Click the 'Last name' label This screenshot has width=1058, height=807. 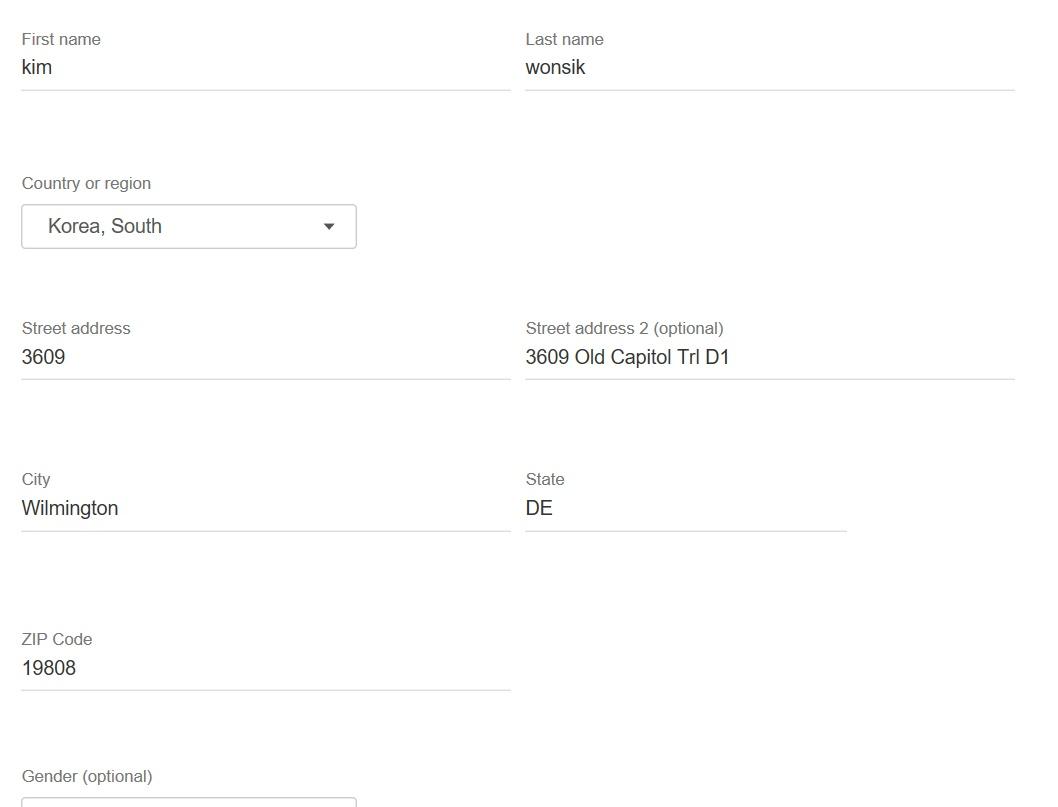point(564,39)
